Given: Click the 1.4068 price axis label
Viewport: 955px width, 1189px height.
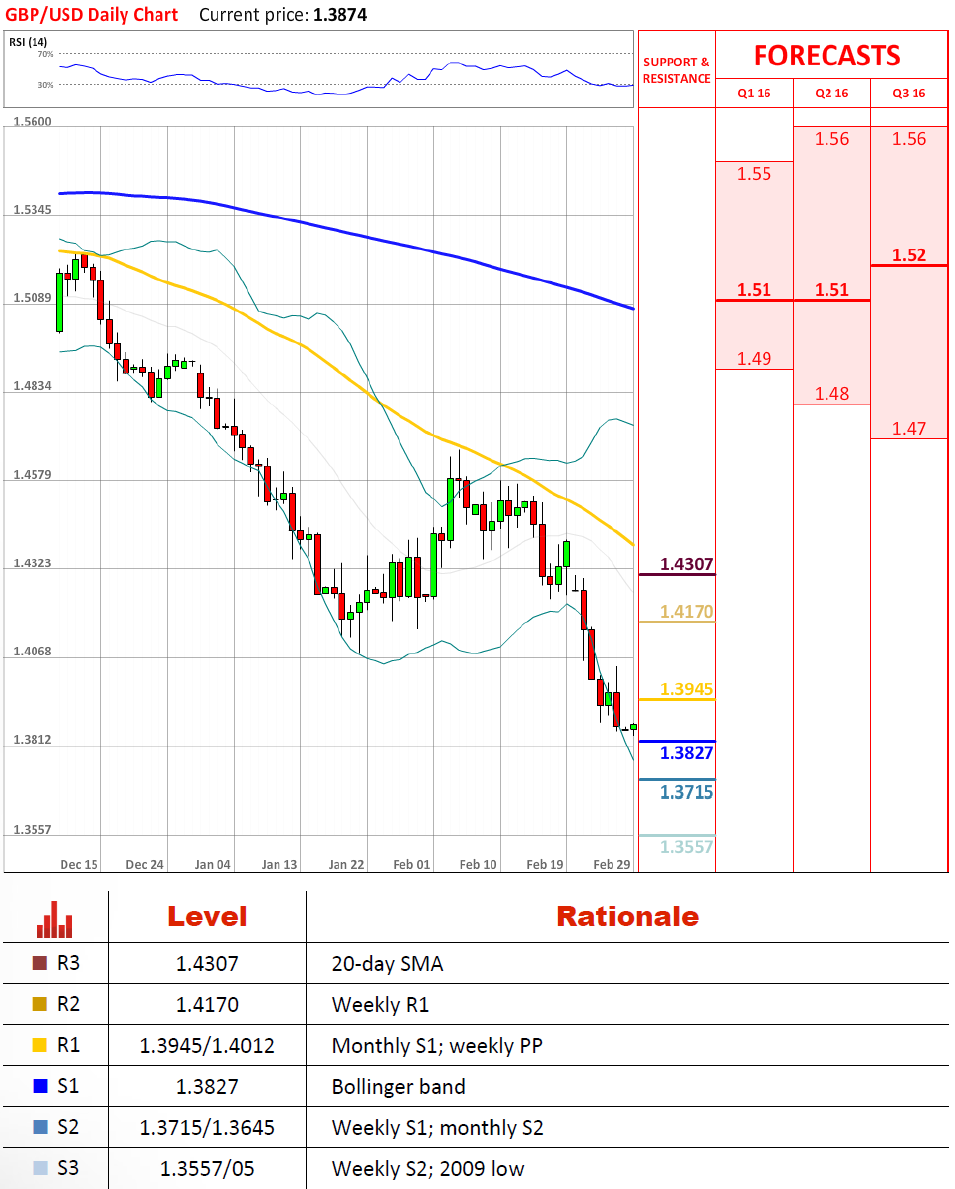Looking at the screenshot, I should coord(33,651).
